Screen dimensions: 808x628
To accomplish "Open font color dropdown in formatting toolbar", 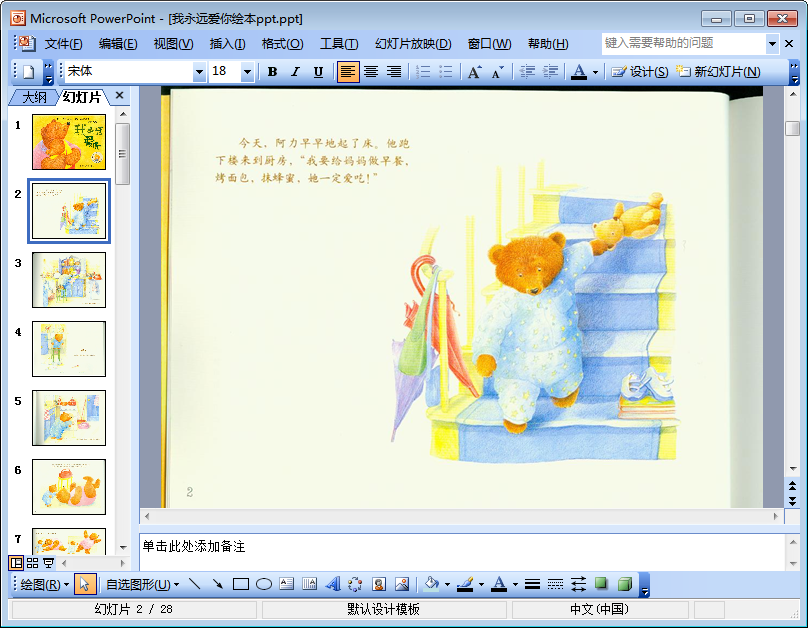I will point(595,72).
